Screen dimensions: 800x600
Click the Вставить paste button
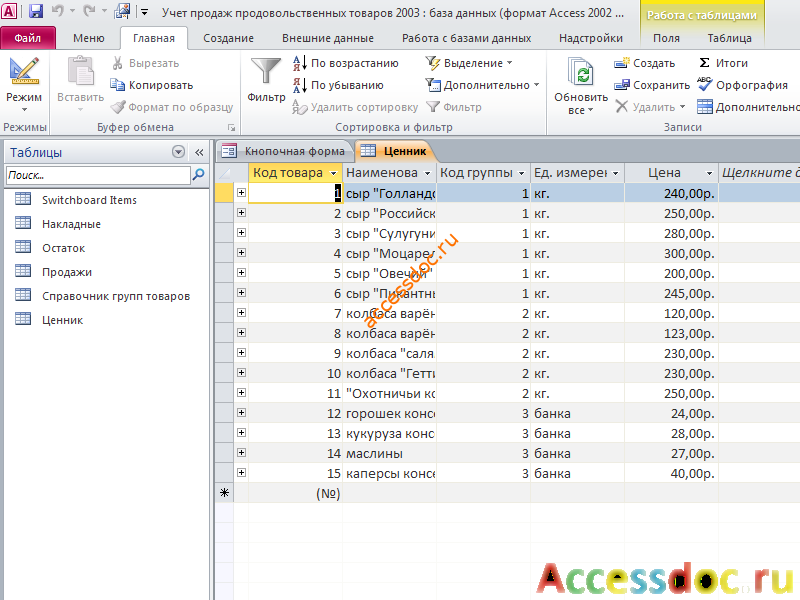coord(80,84)
